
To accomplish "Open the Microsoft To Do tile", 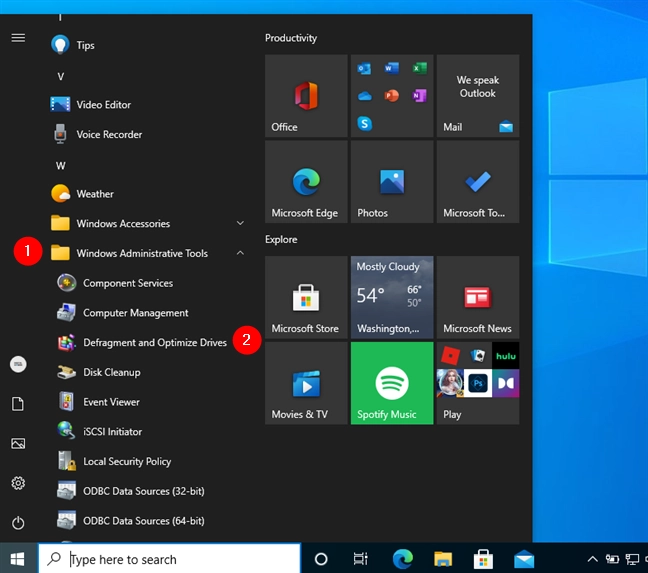I will tap(478, 182).
